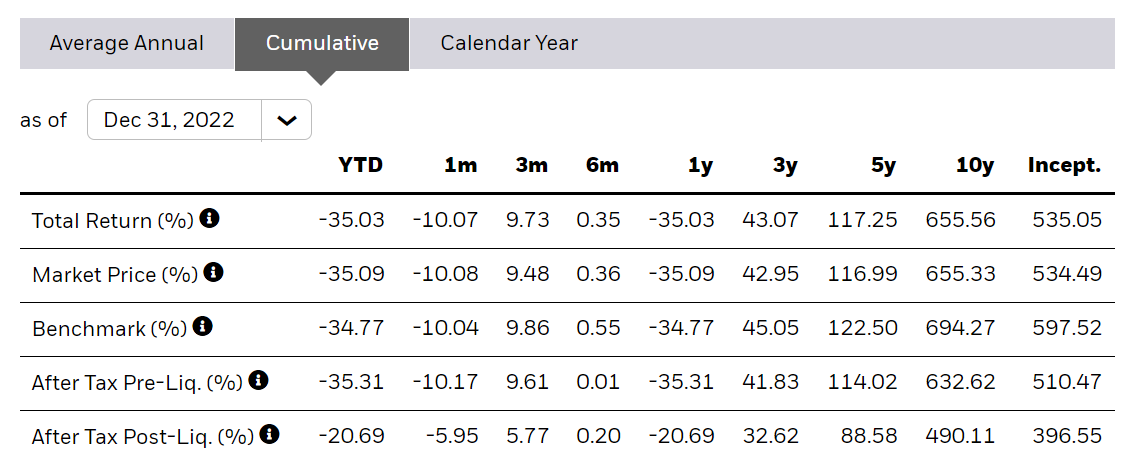Click the Benchmark (%) row label
The height and width of the screenshot is (453, 1146).
coord(110,328)
